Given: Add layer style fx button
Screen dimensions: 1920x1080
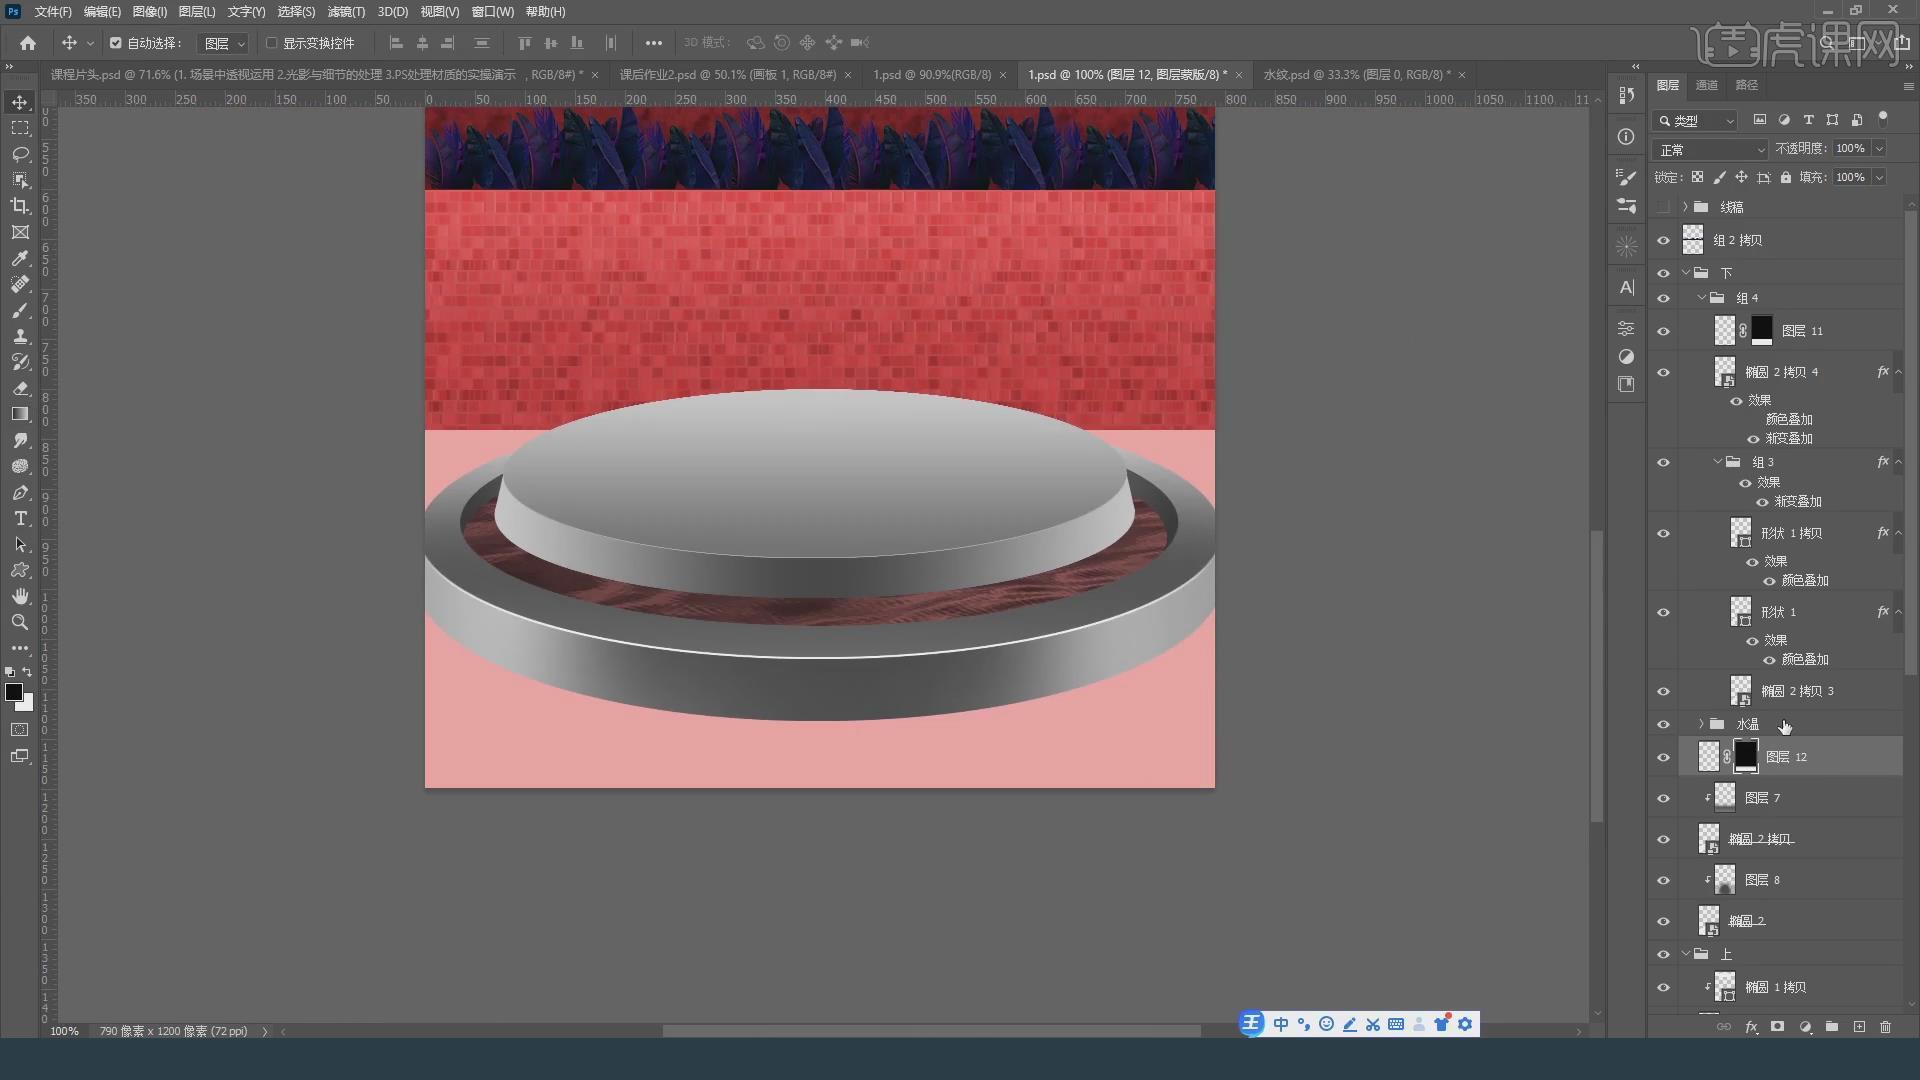Looking at the screenshot, I should [x=1751, y=1027].
